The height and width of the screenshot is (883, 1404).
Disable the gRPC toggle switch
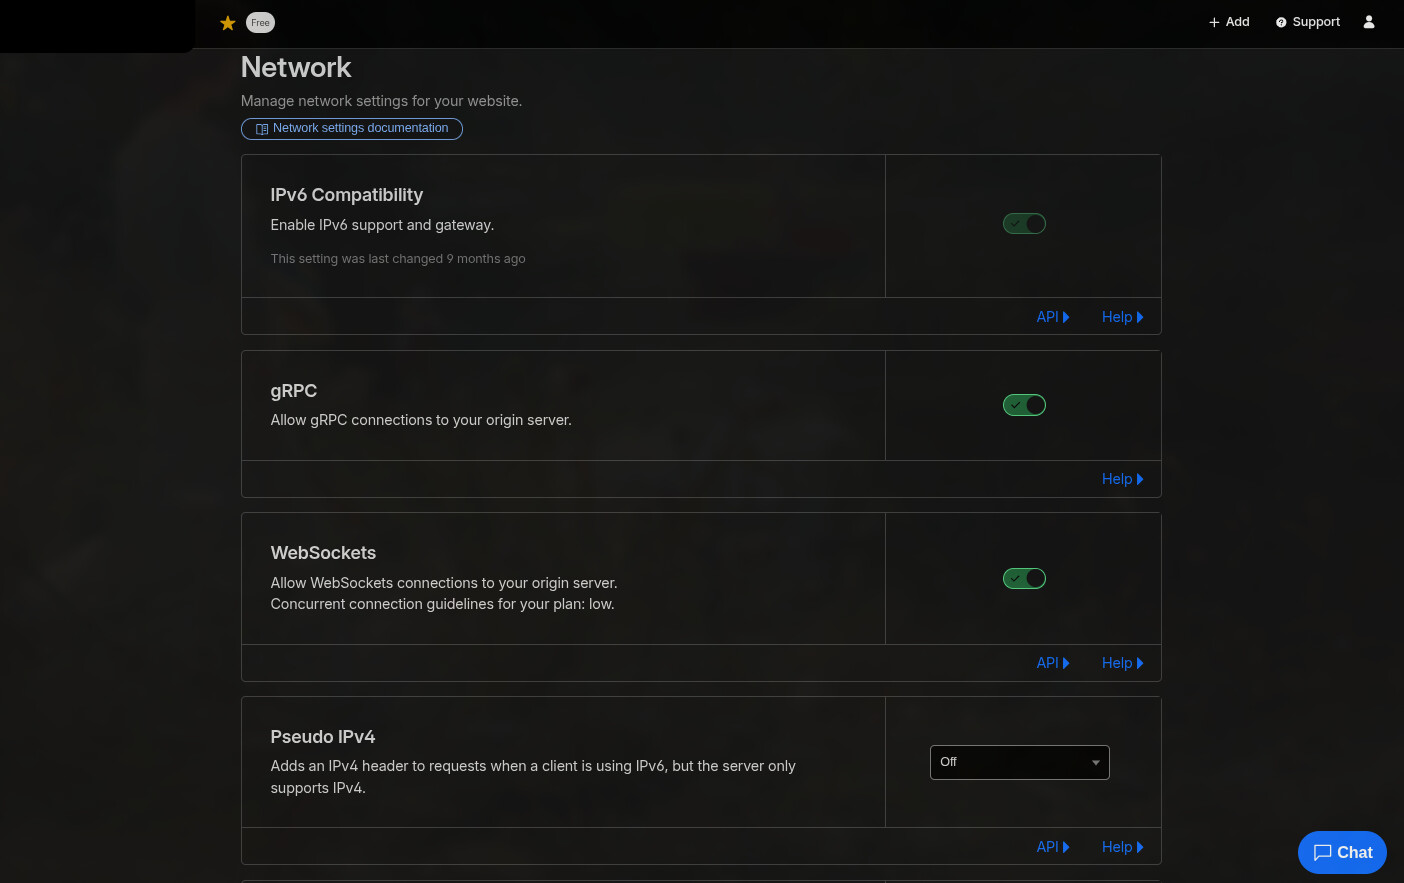click(1024, 405)
